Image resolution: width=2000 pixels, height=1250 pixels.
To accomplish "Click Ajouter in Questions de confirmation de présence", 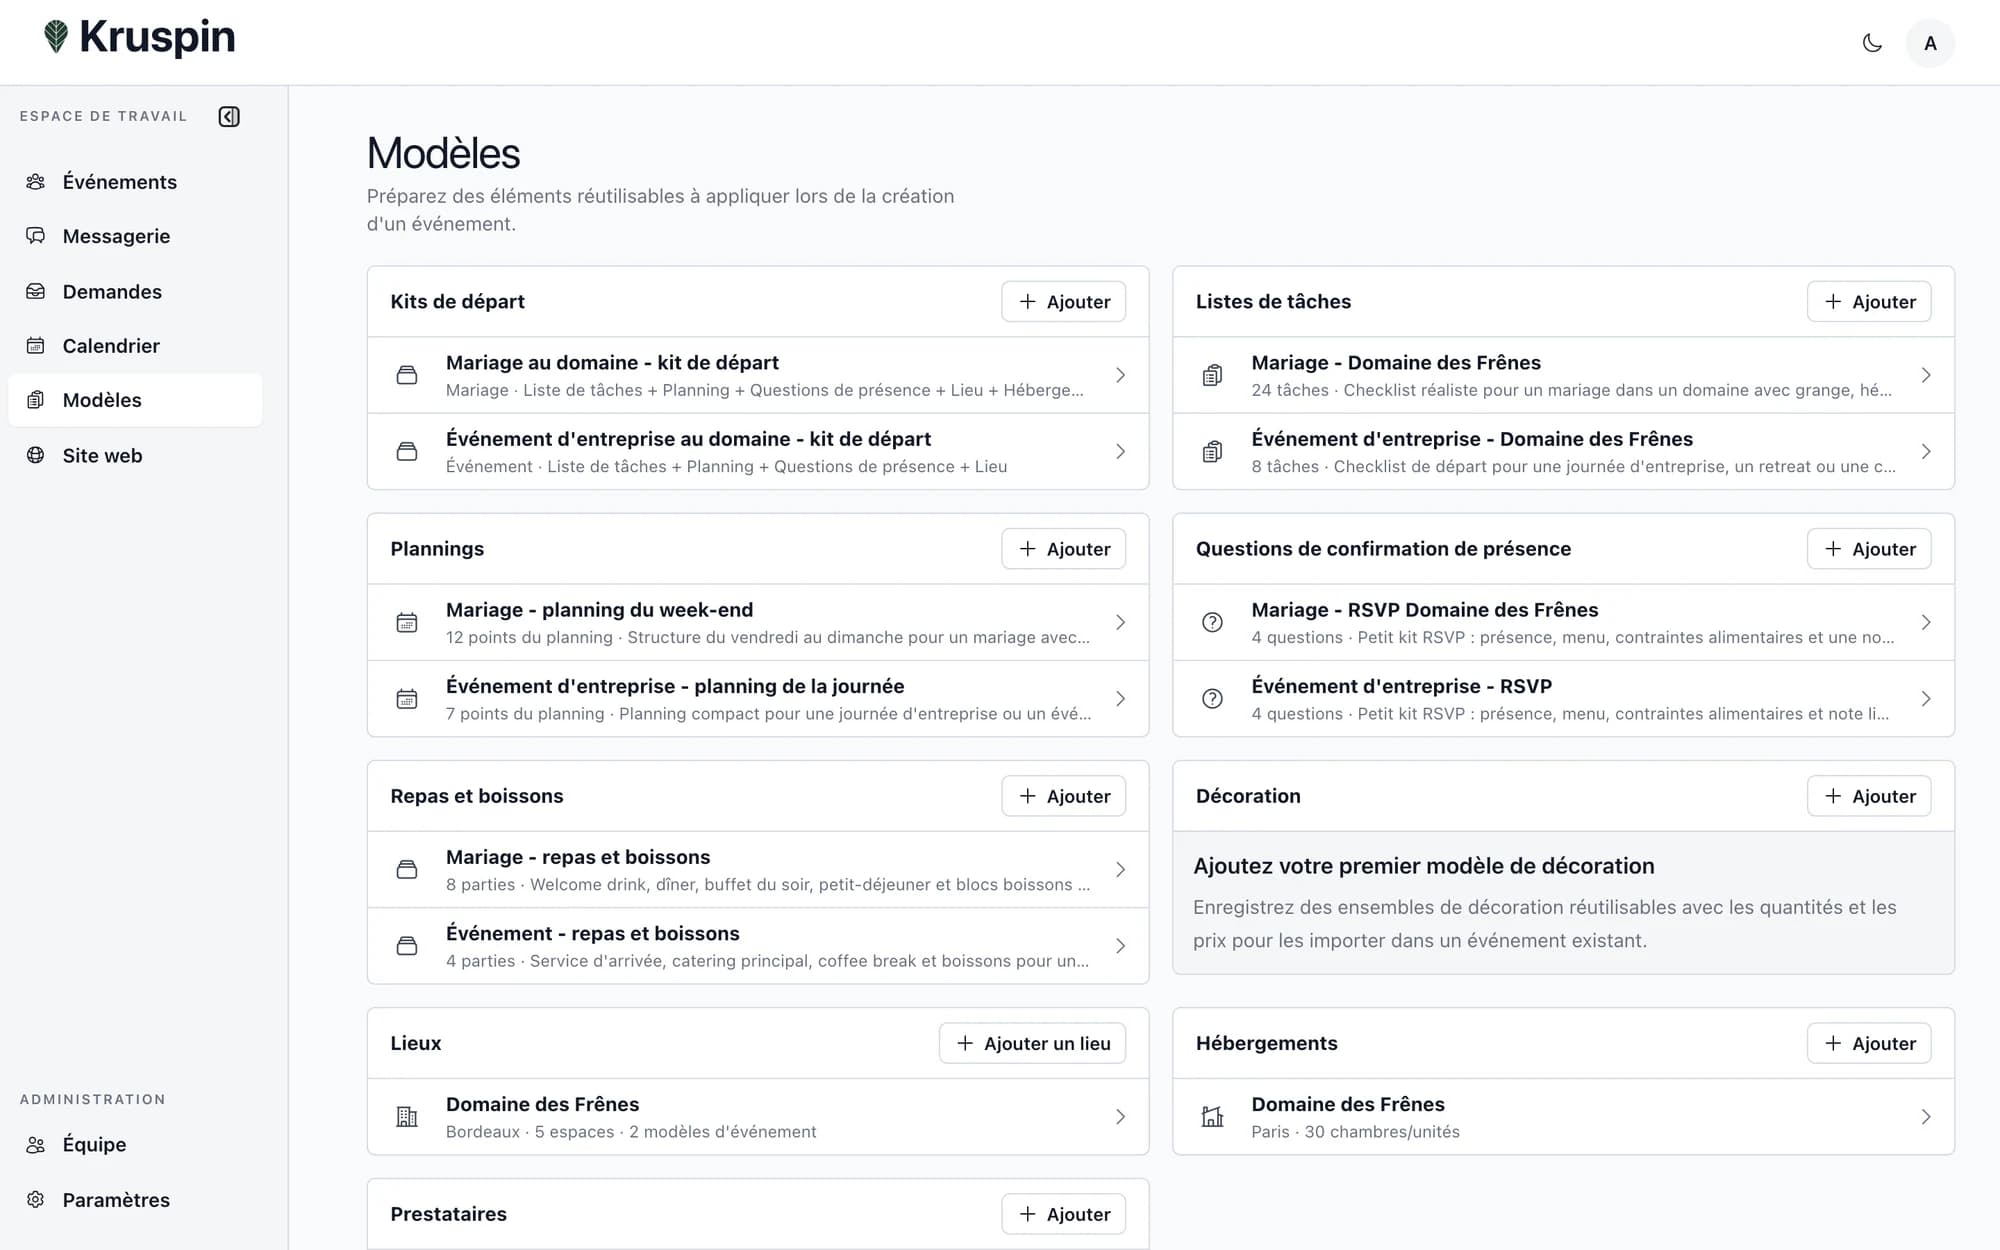I will coord(1868,549).
